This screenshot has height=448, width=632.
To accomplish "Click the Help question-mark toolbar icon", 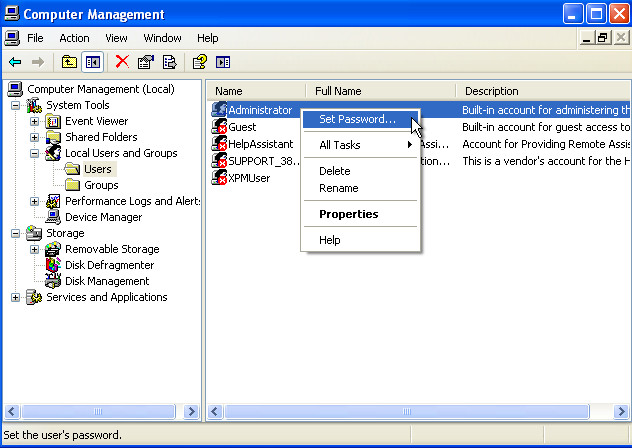I will pyautogui.click(x=200, y=62).
